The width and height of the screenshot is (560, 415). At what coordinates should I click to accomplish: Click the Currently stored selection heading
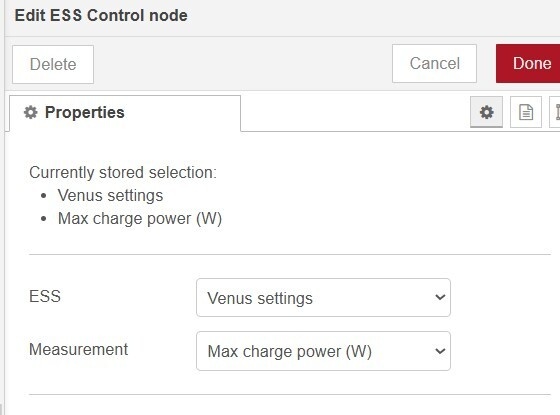(x=123, y=172)
